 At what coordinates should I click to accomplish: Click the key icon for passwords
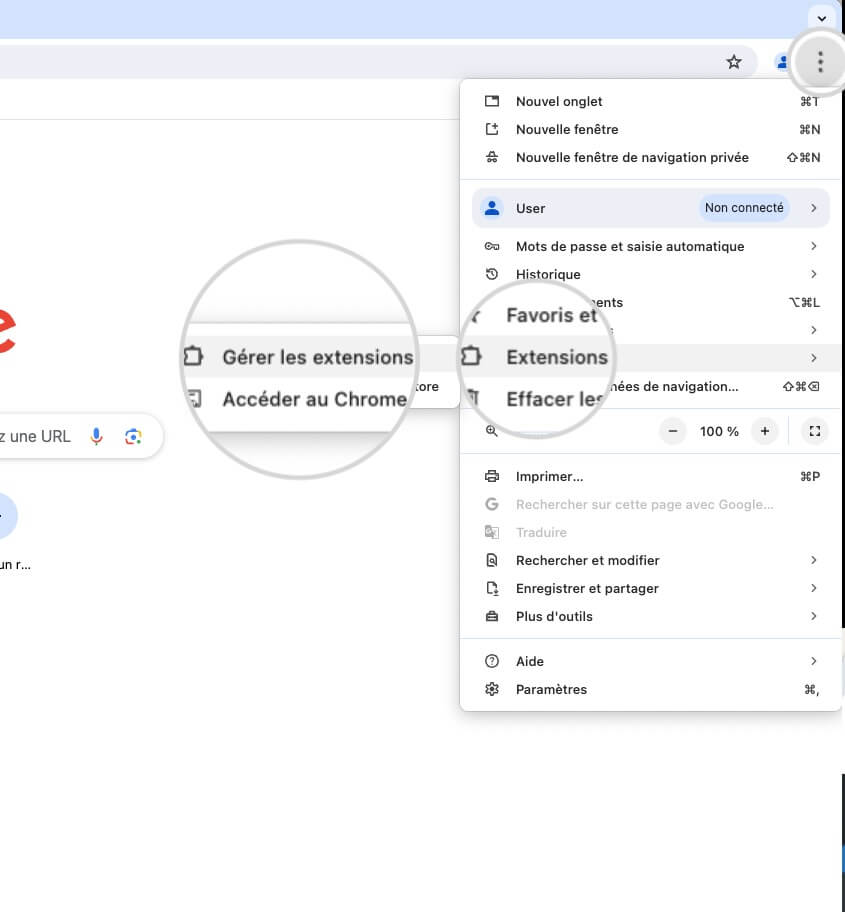pyautogui.click(x=492, y=246)
